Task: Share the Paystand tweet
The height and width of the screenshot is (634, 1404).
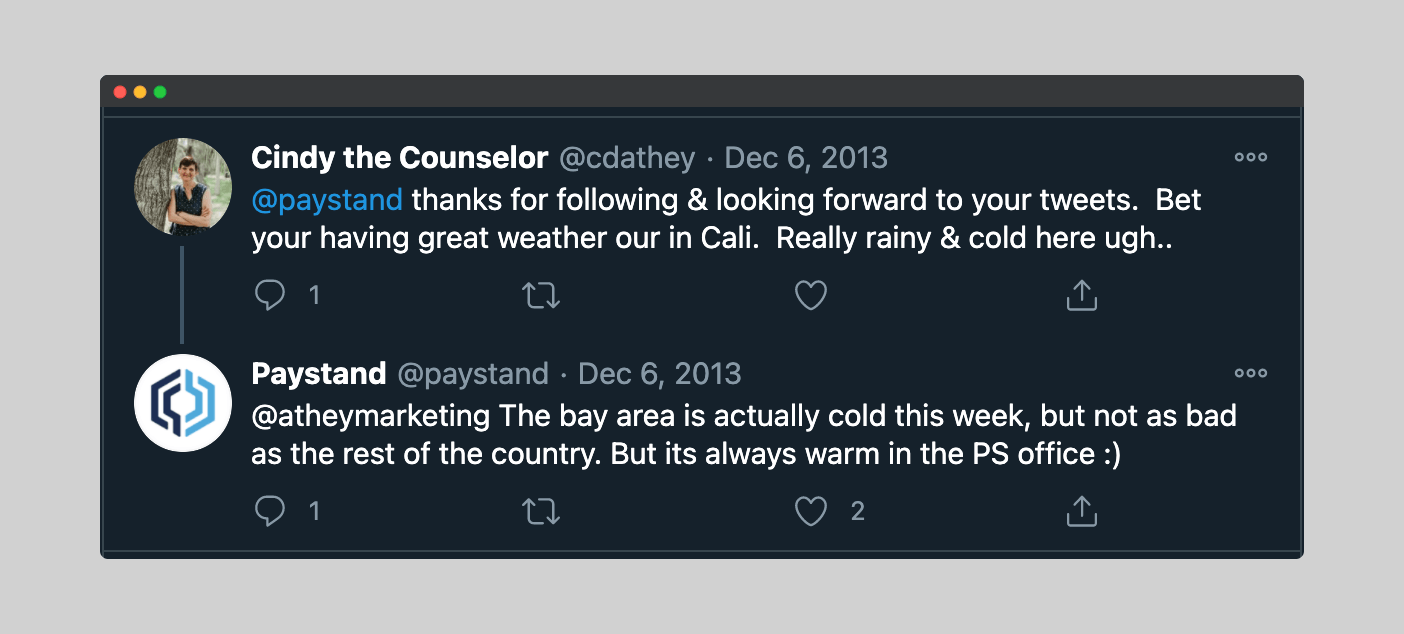Action: pos(1081,512)
